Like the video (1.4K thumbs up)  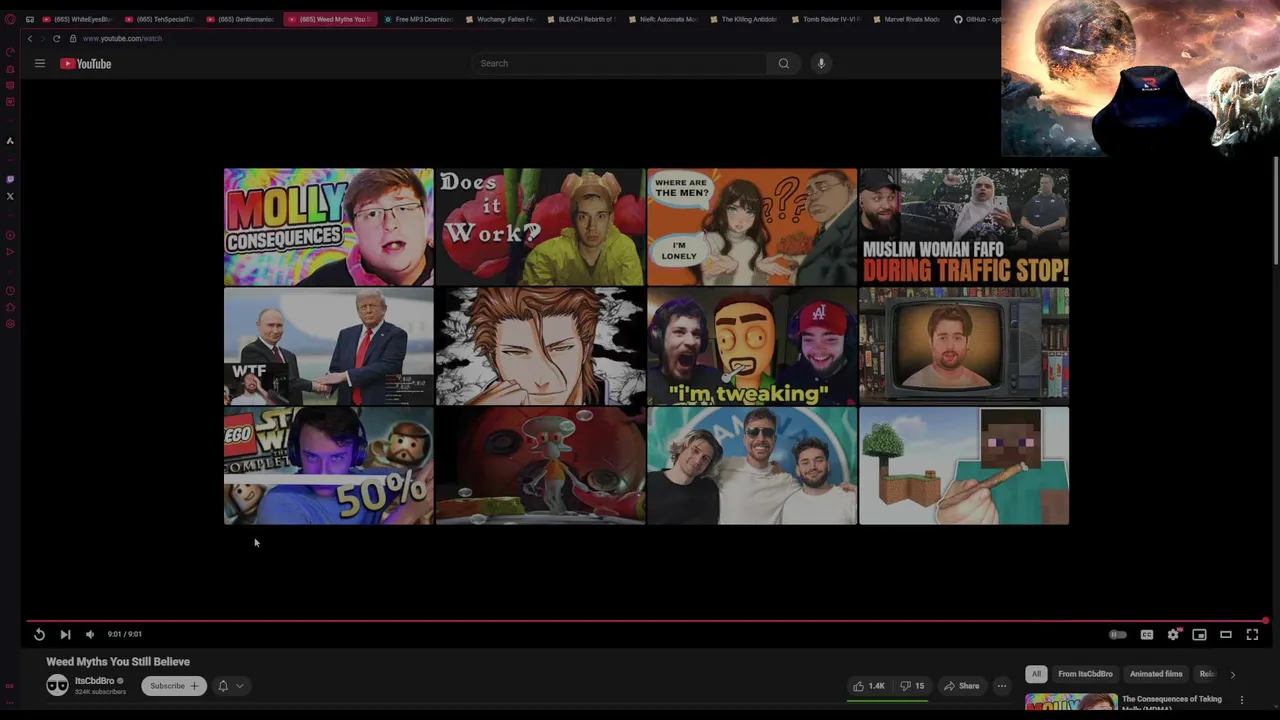tap(868, 686)
